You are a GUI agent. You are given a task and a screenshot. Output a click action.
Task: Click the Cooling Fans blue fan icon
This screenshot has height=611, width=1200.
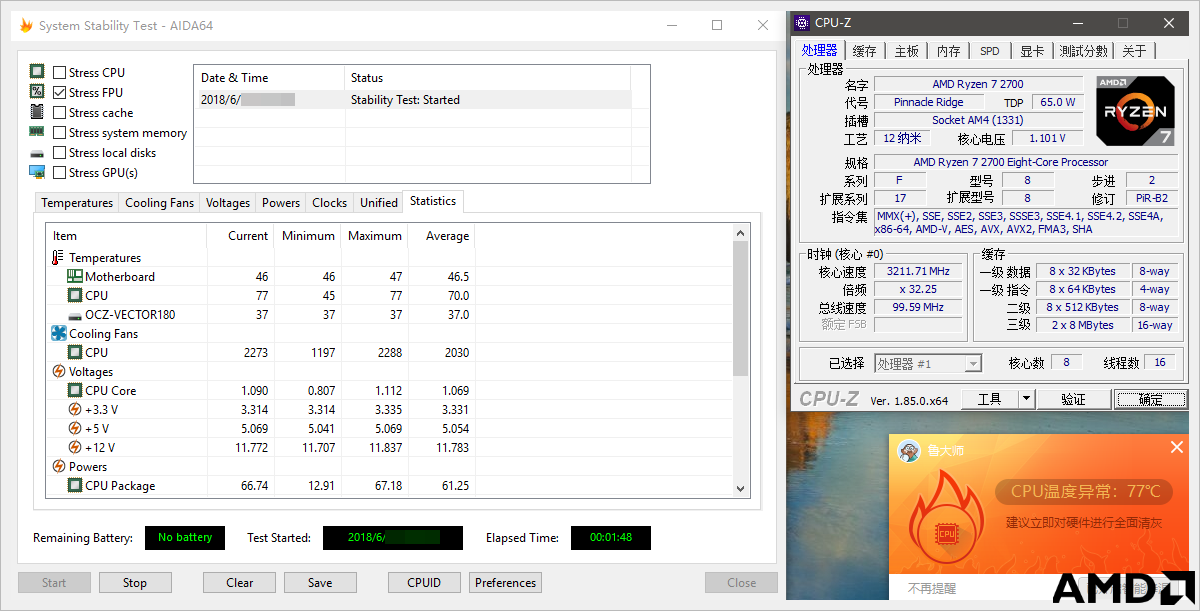58,333
